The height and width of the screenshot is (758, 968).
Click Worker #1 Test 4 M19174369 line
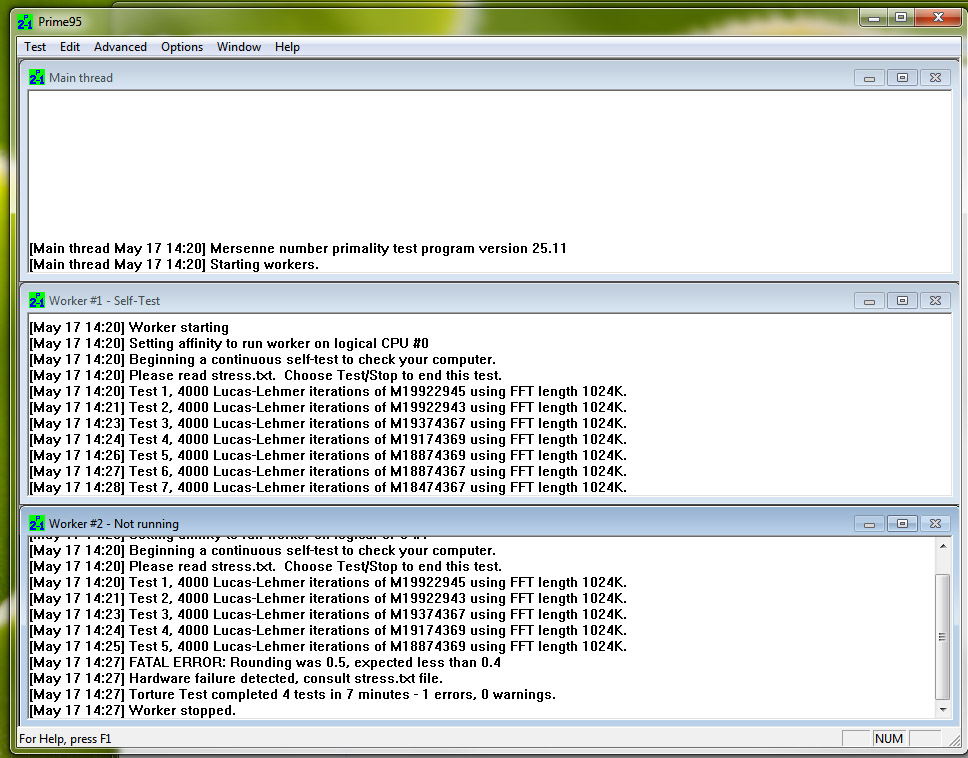(328, 439)
